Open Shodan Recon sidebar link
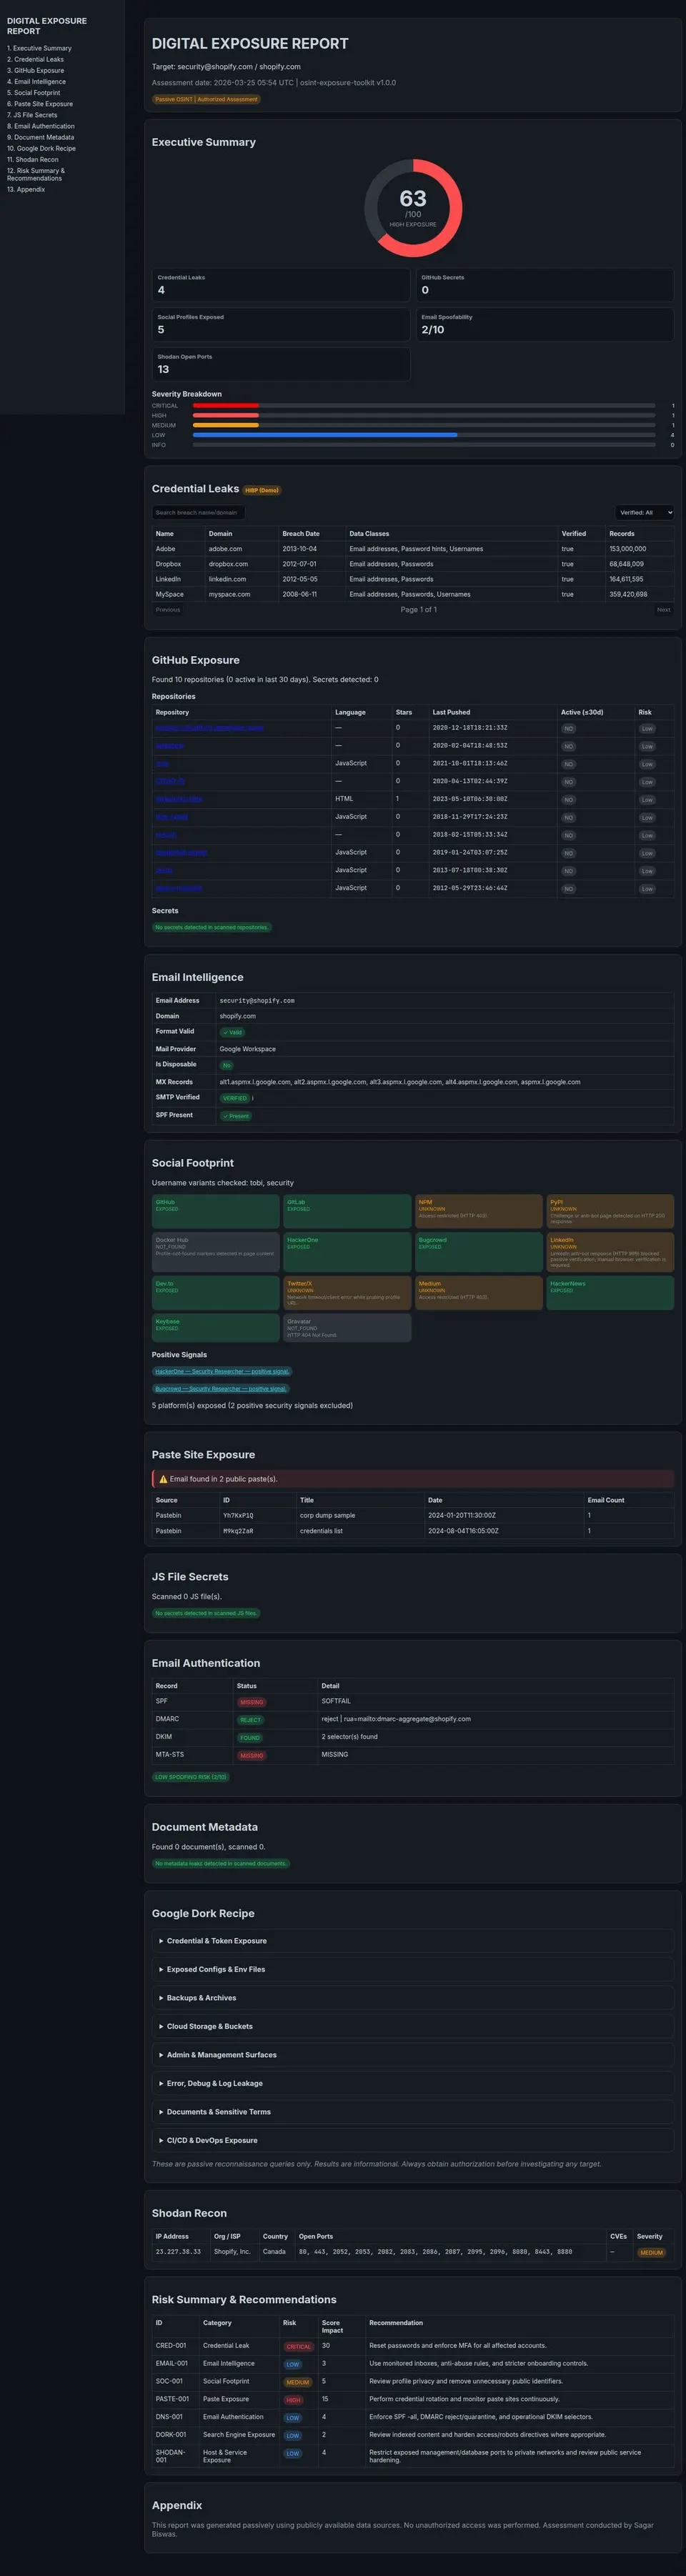The image size is (686, 2576). (x=33, y=159)
